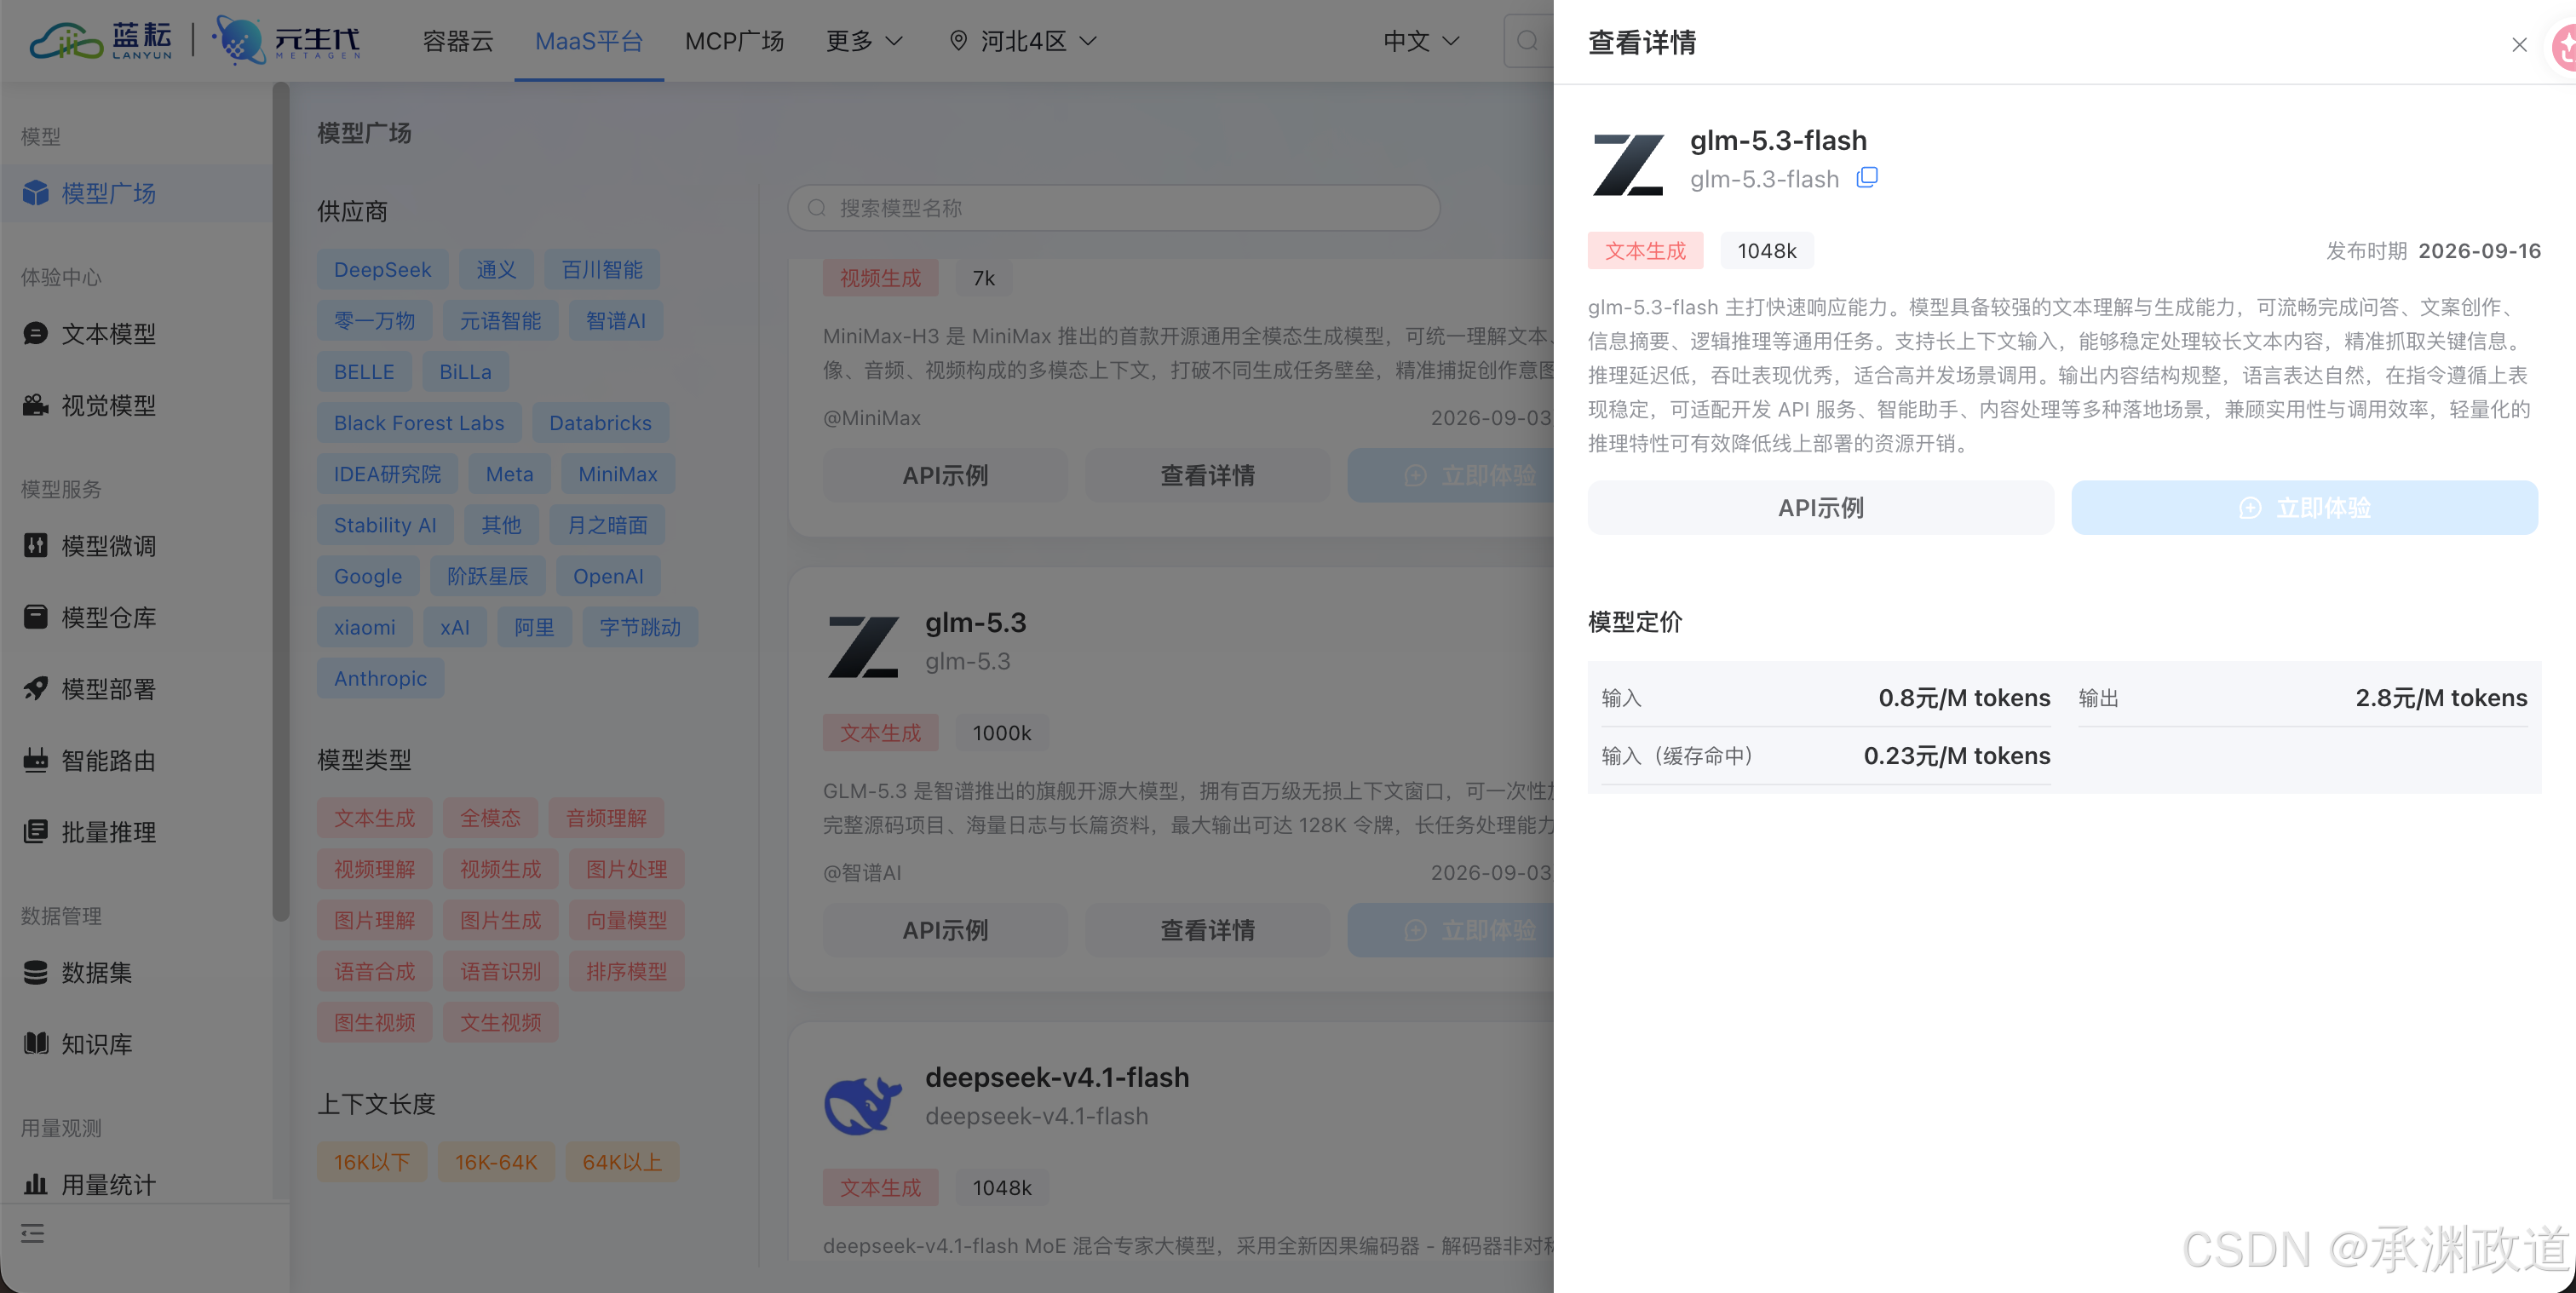Click the 元生代 Metagen logo
The height and width of the screenshot is (1293, 2576).
tap(287, 41)
